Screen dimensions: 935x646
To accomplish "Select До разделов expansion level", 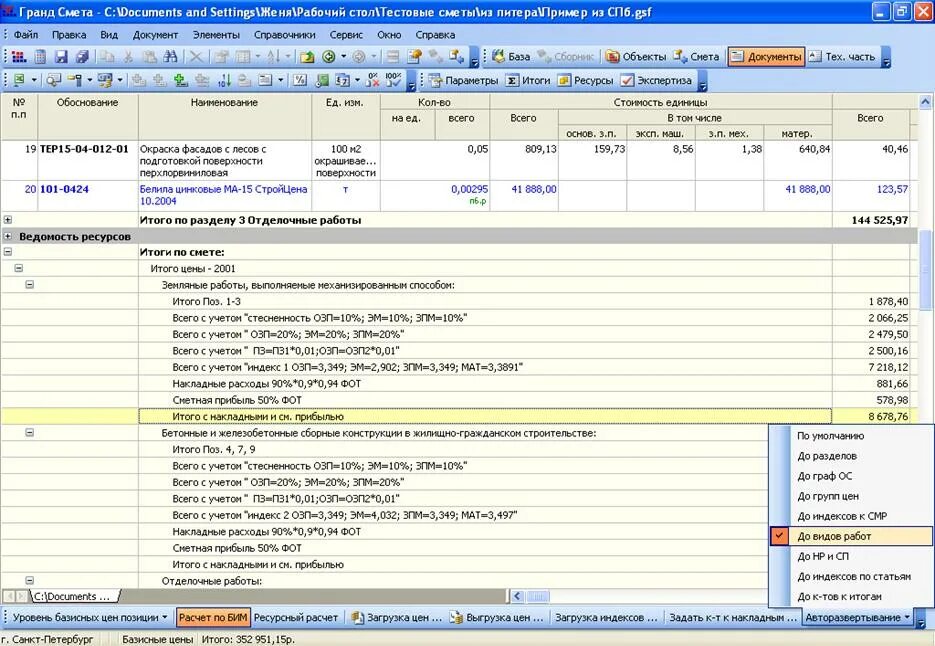I will point(851,456).
